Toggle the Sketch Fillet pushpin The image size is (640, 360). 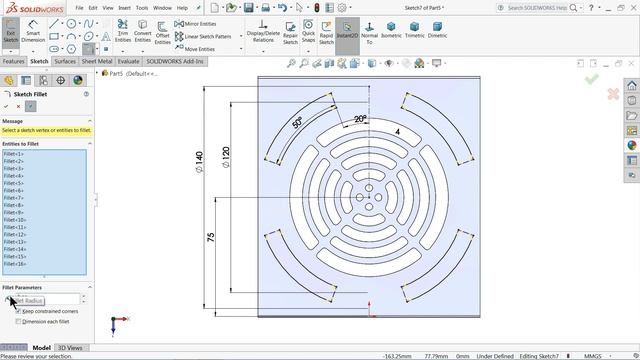click(31, 107)
